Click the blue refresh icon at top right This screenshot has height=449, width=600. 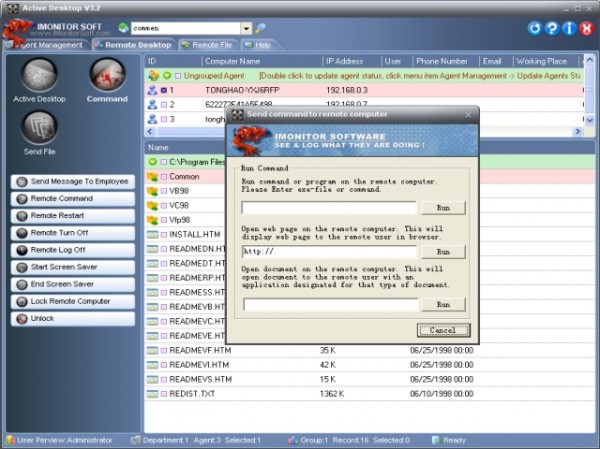tap(535, 28)
